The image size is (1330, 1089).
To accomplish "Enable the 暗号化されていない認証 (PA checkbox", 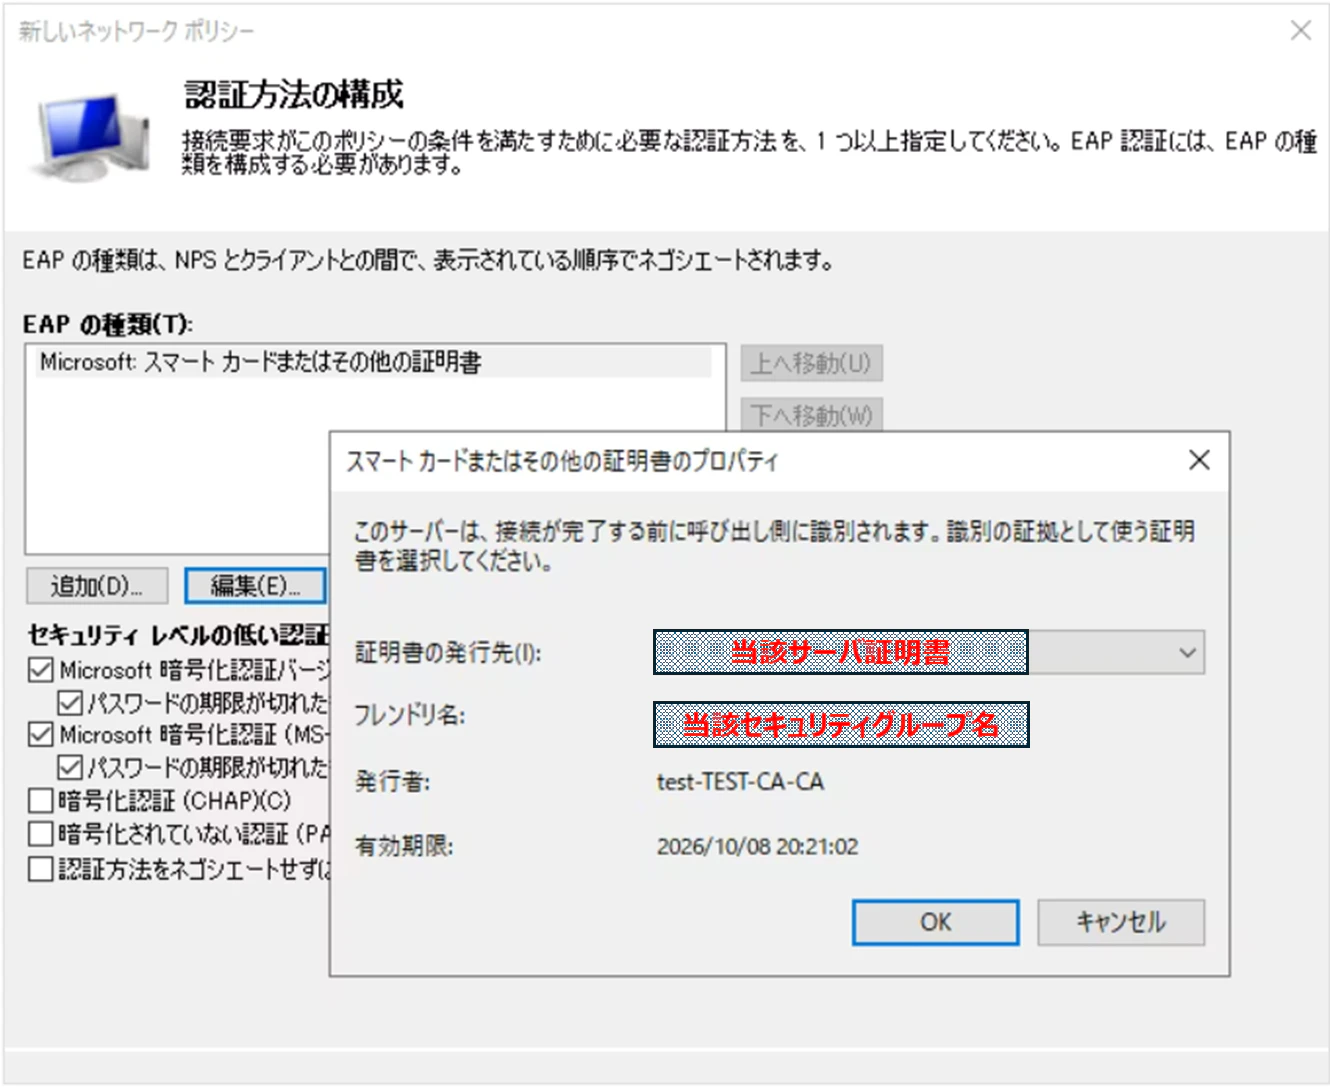I will [40, 834].
